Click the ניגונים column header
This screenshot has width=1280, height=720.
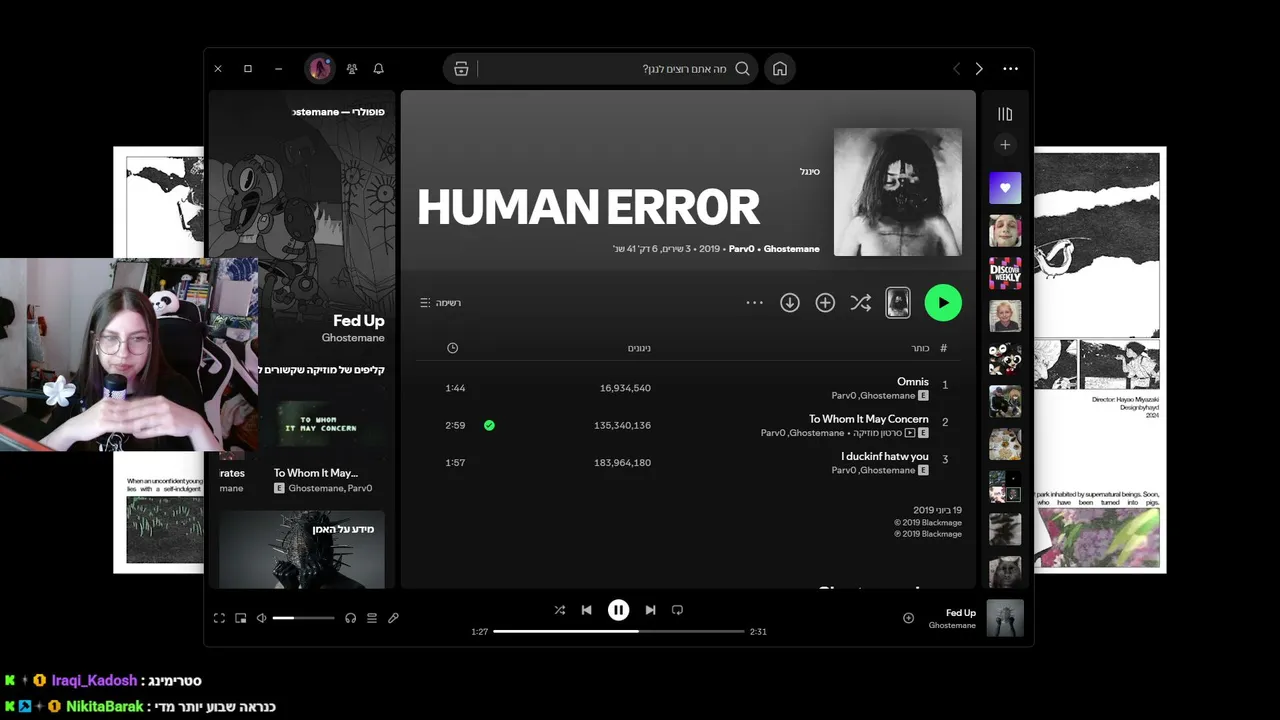(x=639, y=348)
